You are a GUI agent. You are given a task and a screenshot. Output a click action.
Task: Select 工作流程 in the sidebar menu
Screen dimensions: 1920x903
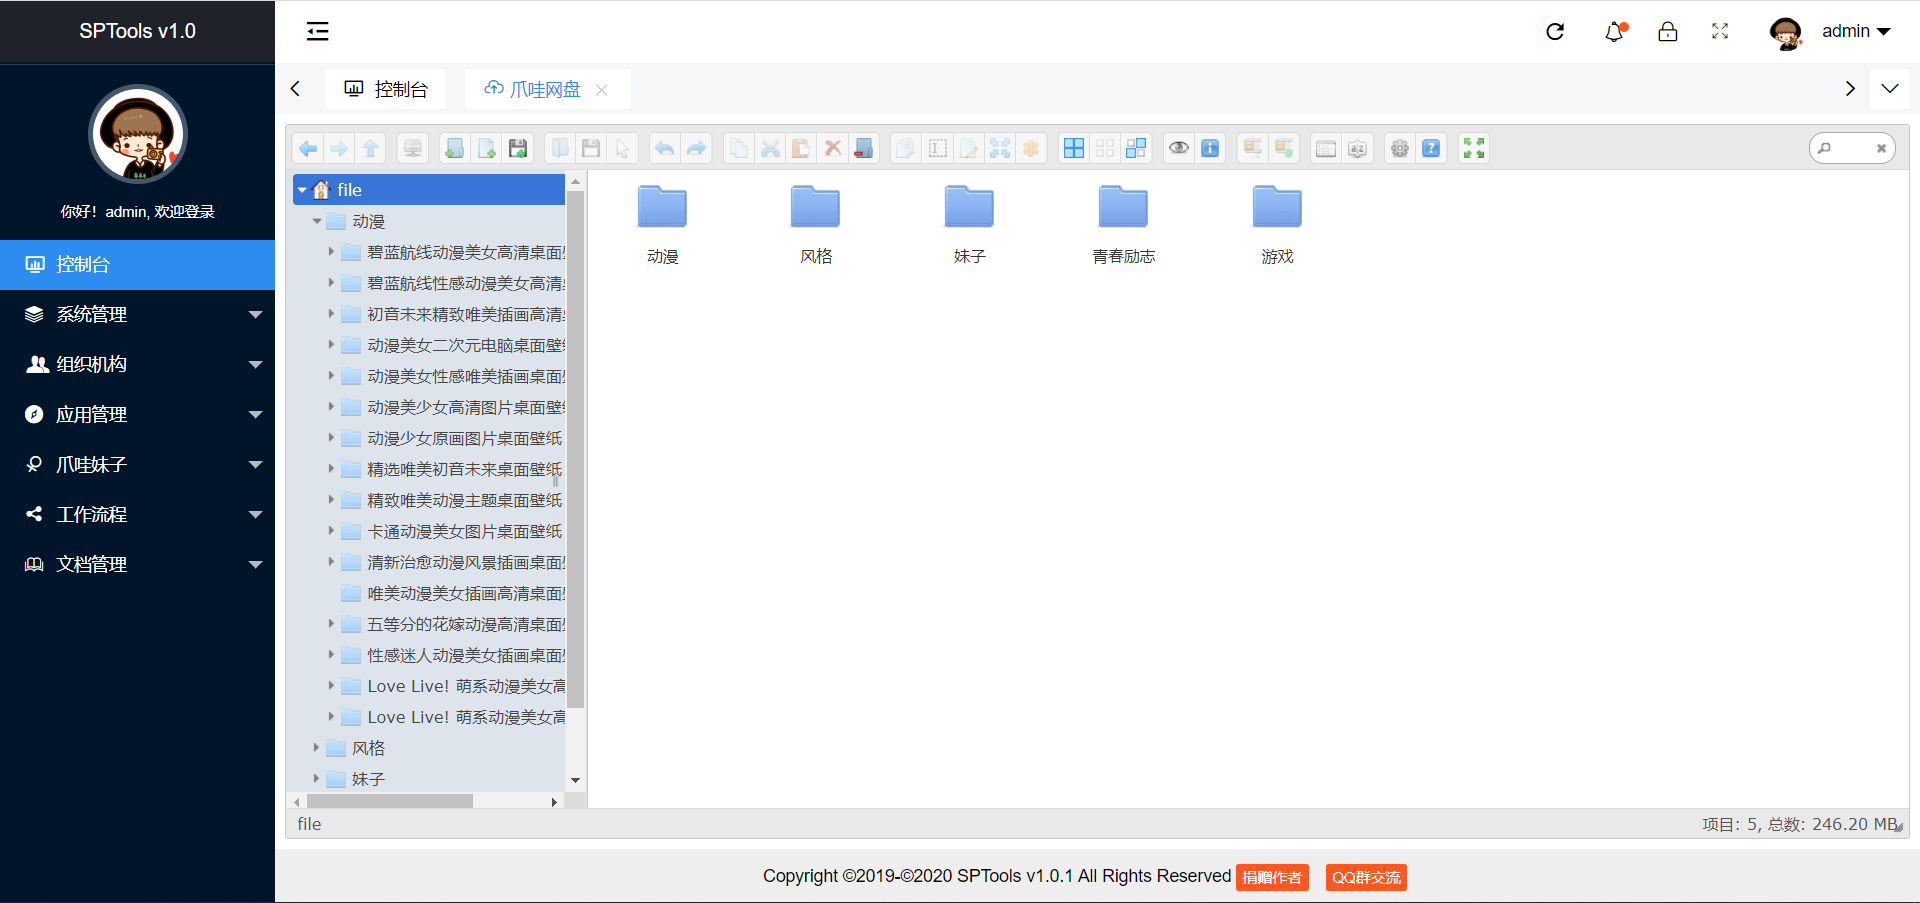(137, 515)
